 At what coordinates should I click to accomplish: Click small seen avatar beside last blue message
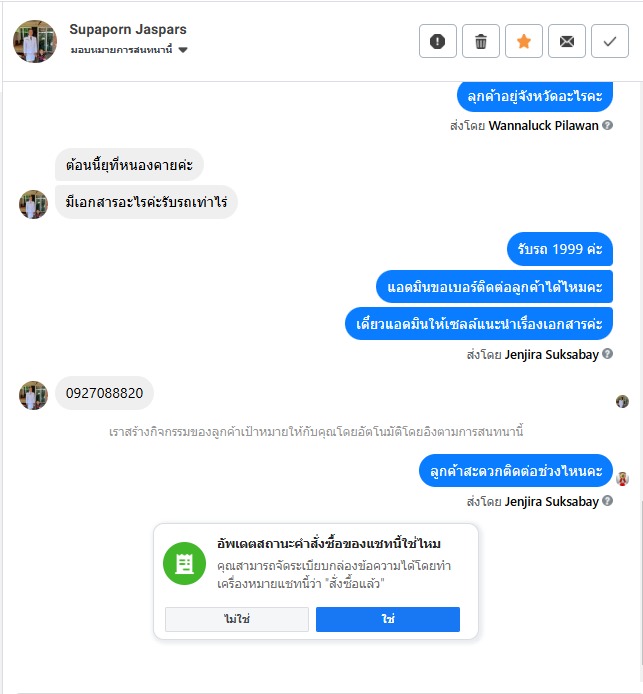tap(622, 478)
